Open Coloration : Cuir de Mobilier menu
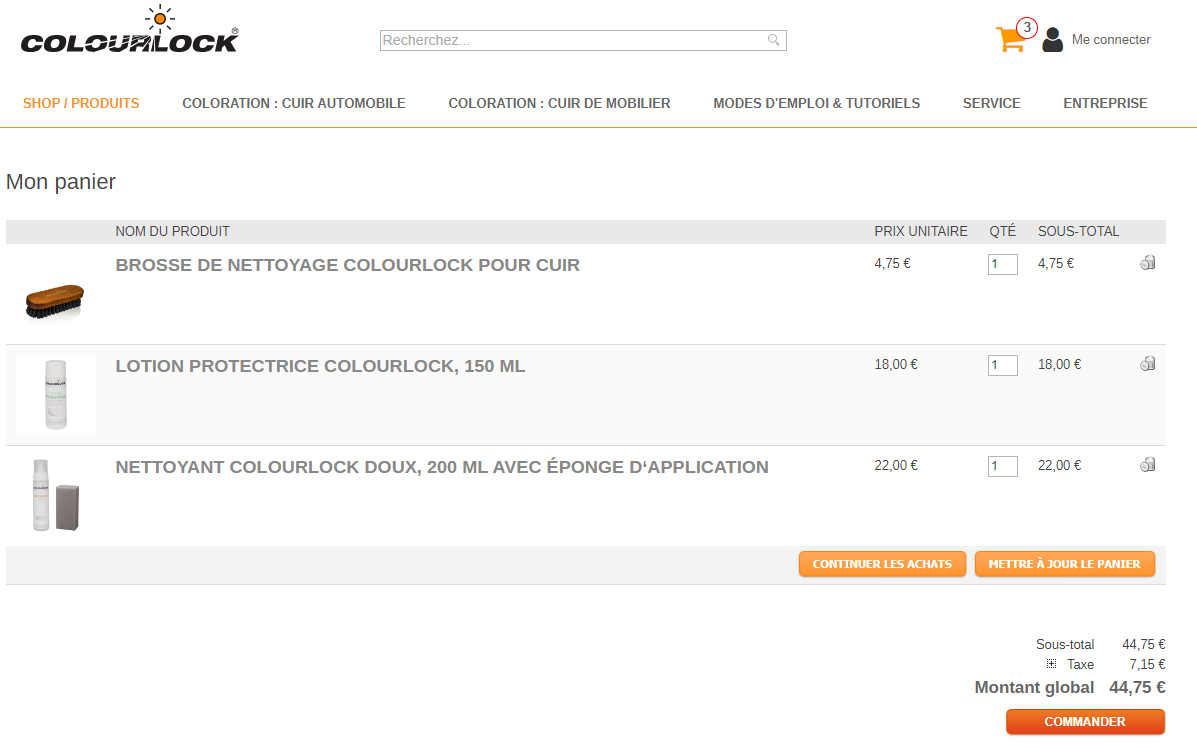Screen dimensions: 1197x745 tap(560, 103)
